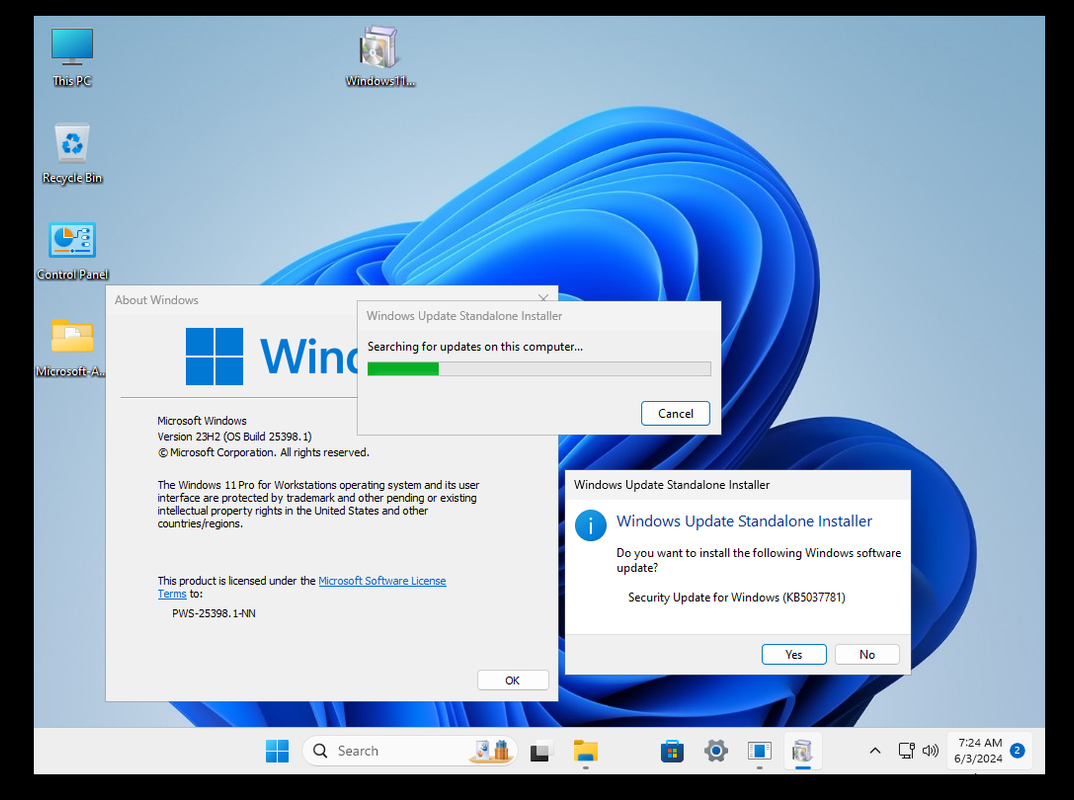1074x800 pixels.
Task: Click No to decline the update
Action: [867, 654]
